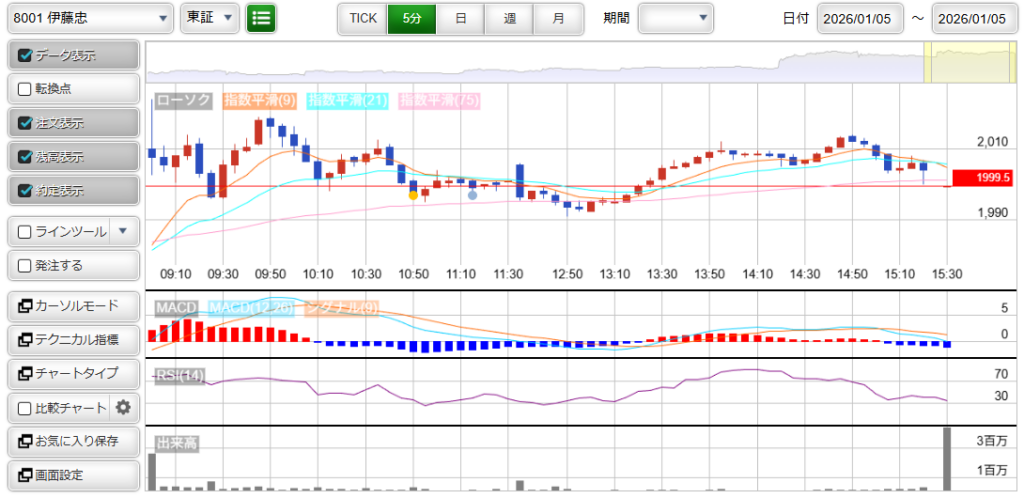Viewport: 1024px width, 498px height.
Task: Open the 期間 period dropdown
Action: click(675, 18)
